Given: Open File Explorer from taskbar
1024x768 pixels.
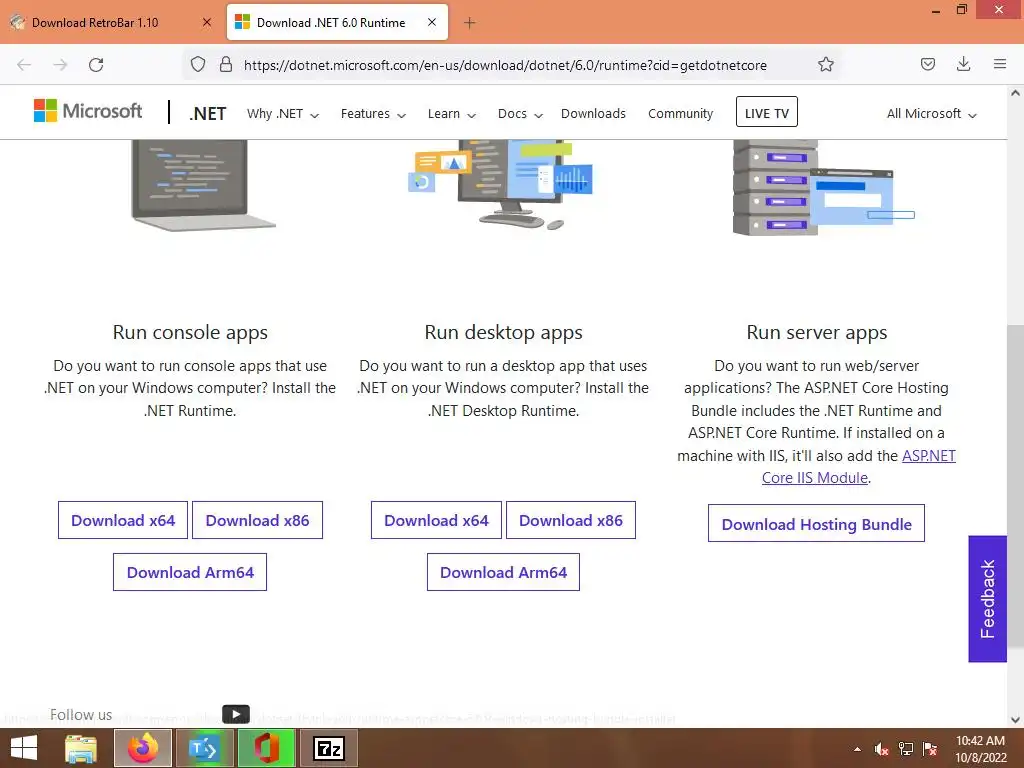Looking at the screenshot, I should pyautogui.click(x=81, y=748).
